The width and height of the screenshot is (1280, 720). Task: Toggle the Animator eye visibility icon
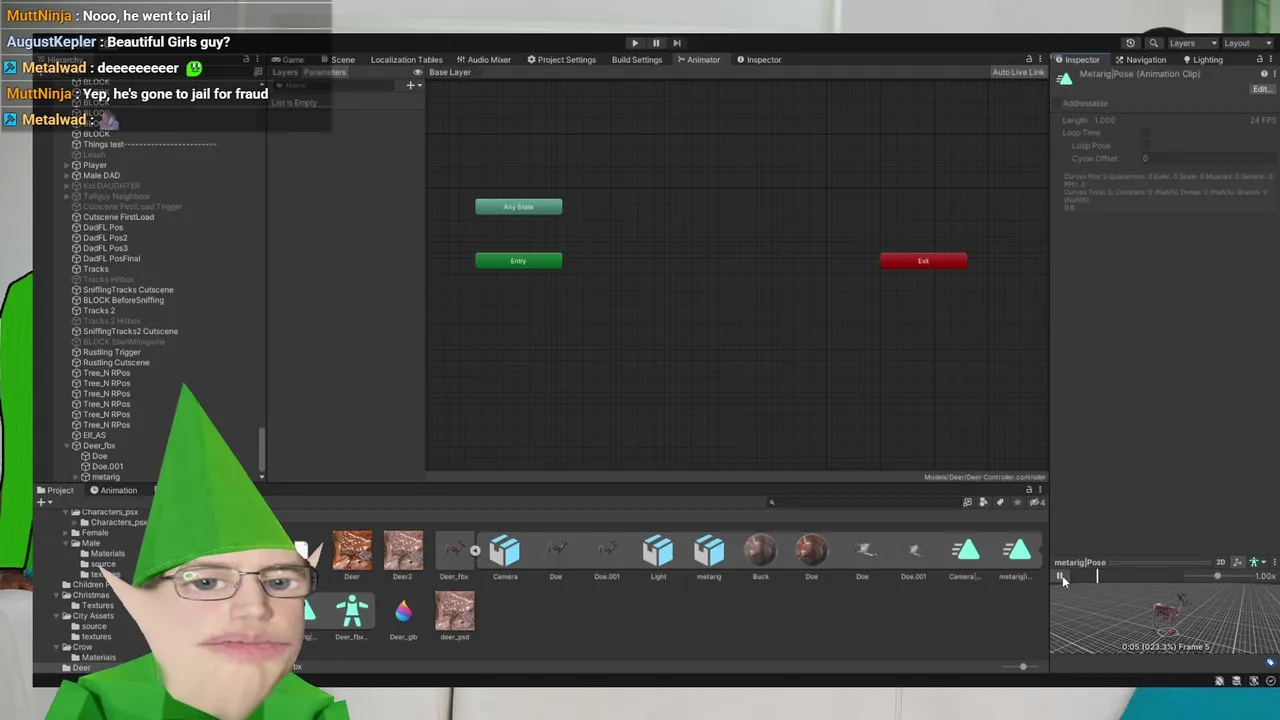(418, 72)
